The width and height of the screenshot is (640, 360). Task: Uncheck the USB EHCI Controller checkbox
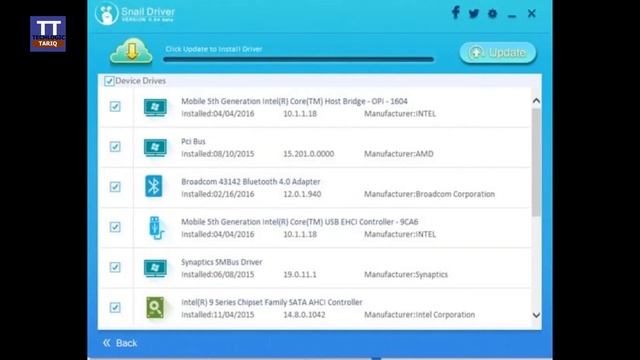point(115,227)
